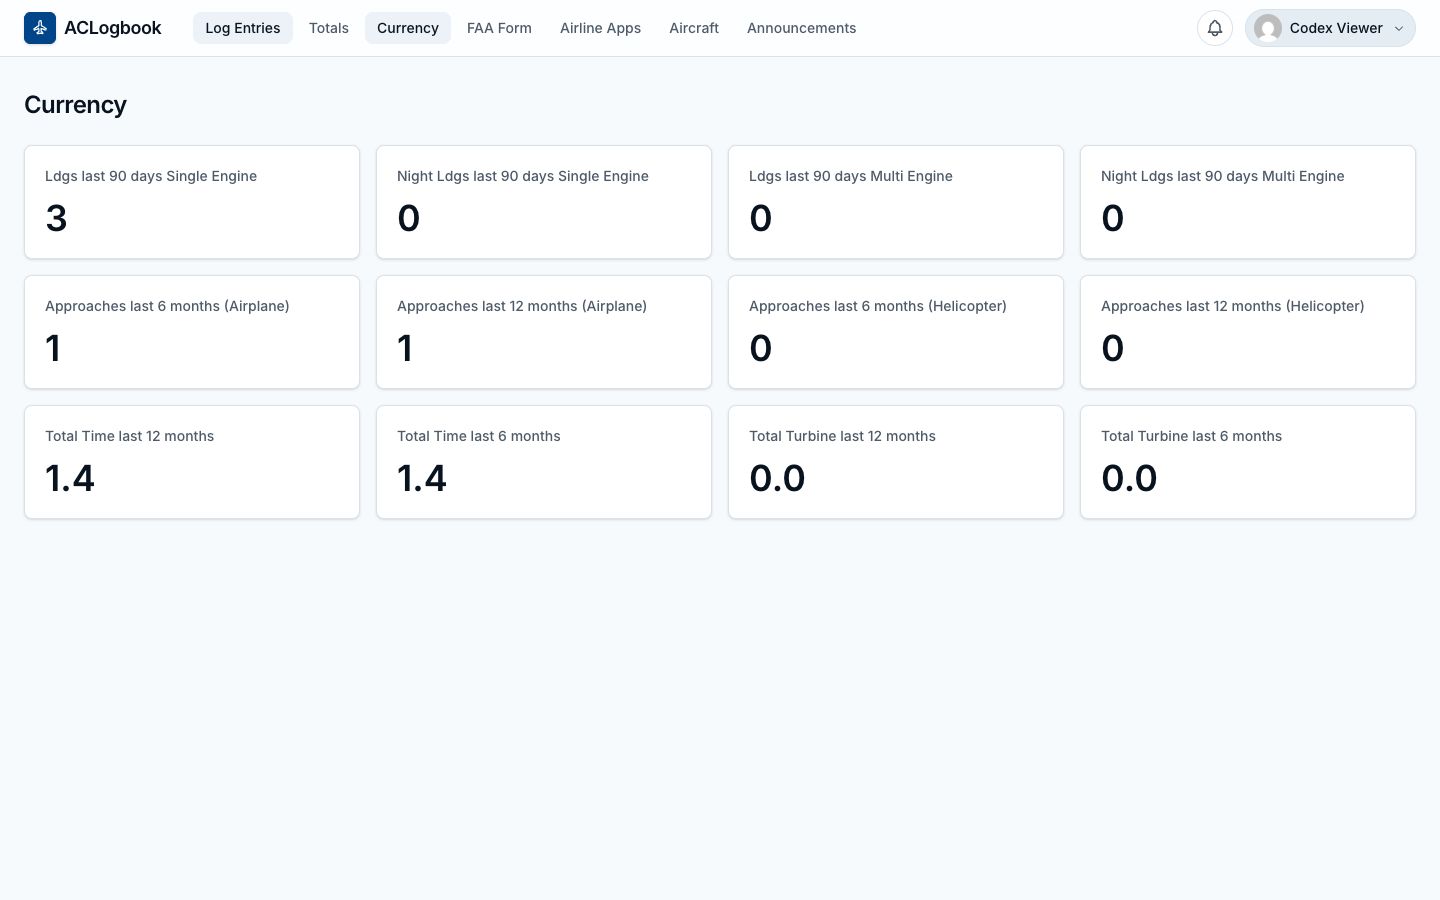Viewport: 1440px width, 900px height.
Task: Click the ACLogbook brand name
Action: 113,28
